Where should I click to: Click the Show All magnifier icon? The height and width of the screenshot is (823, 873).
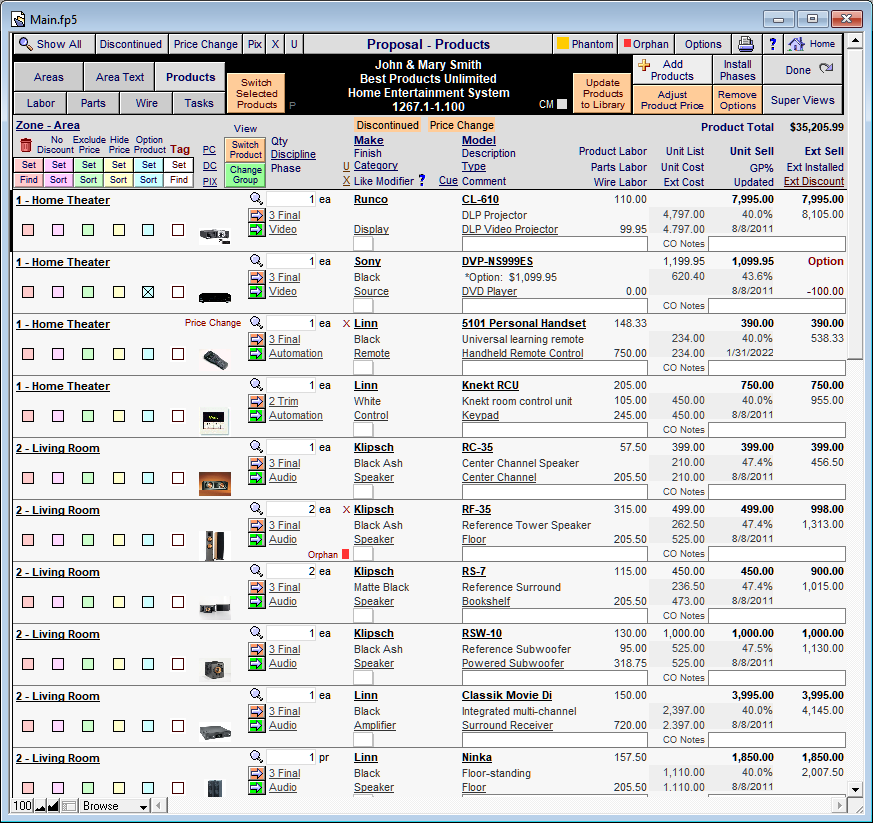pyautogui.click(x=25, y=44)
